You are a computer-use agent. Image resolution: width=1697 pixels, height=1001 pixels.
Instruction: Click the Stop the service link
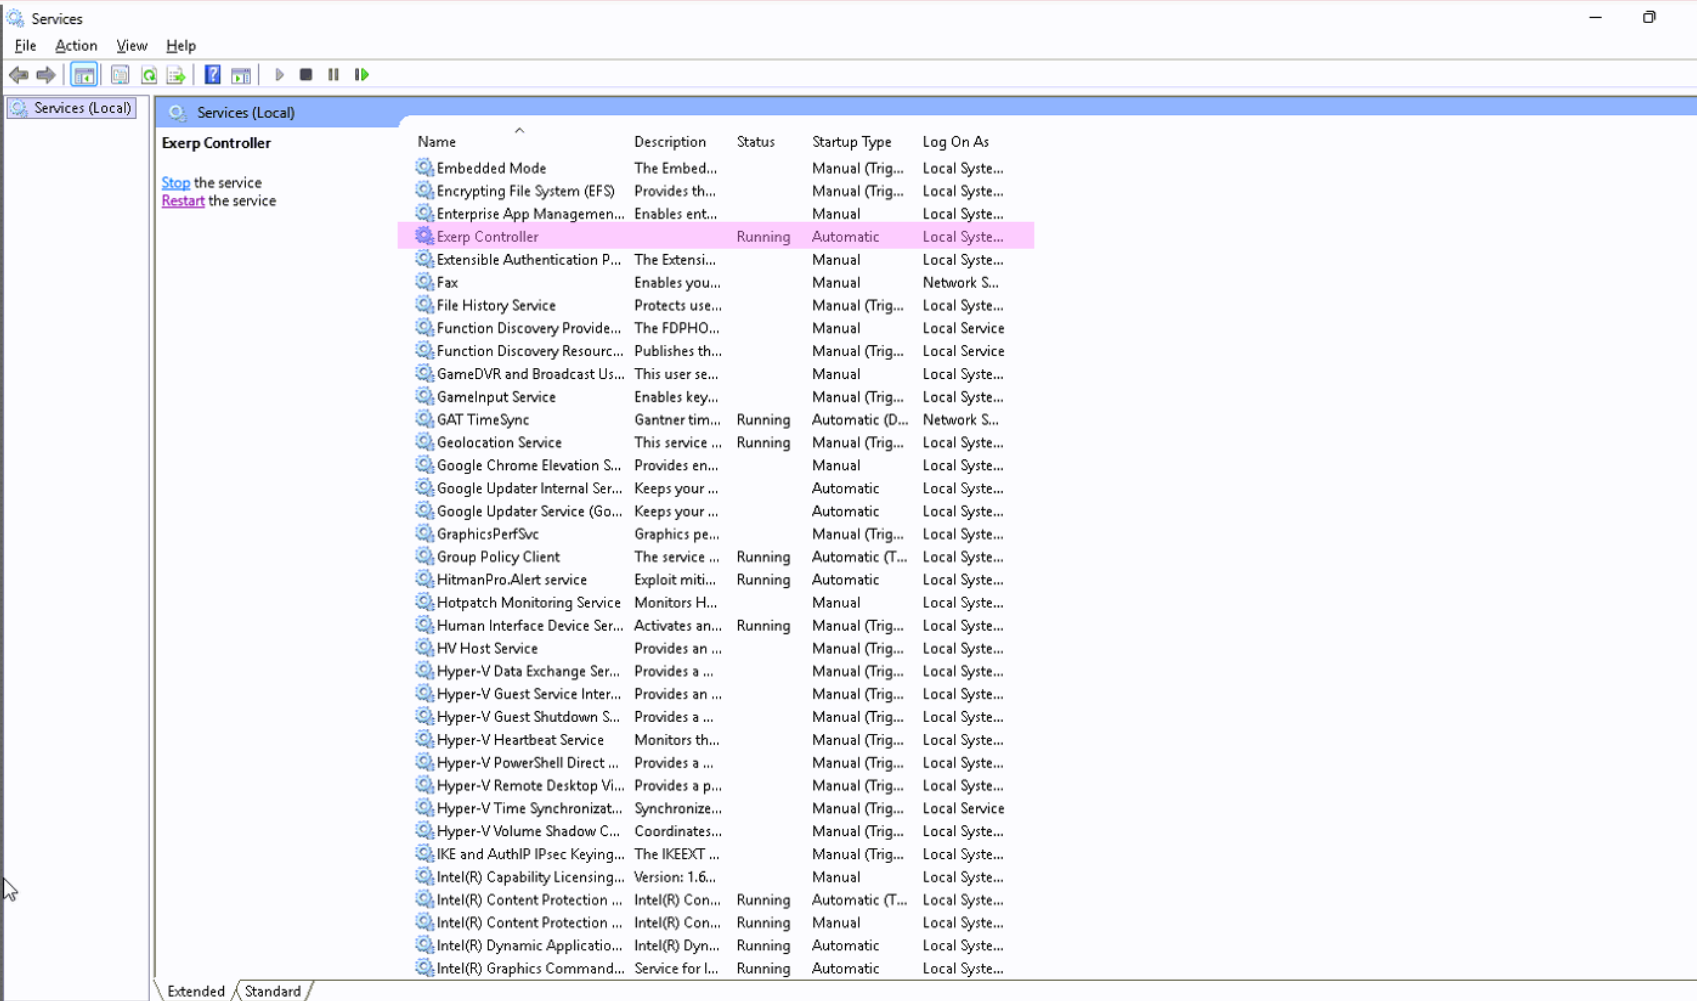[x=175, y=183]
